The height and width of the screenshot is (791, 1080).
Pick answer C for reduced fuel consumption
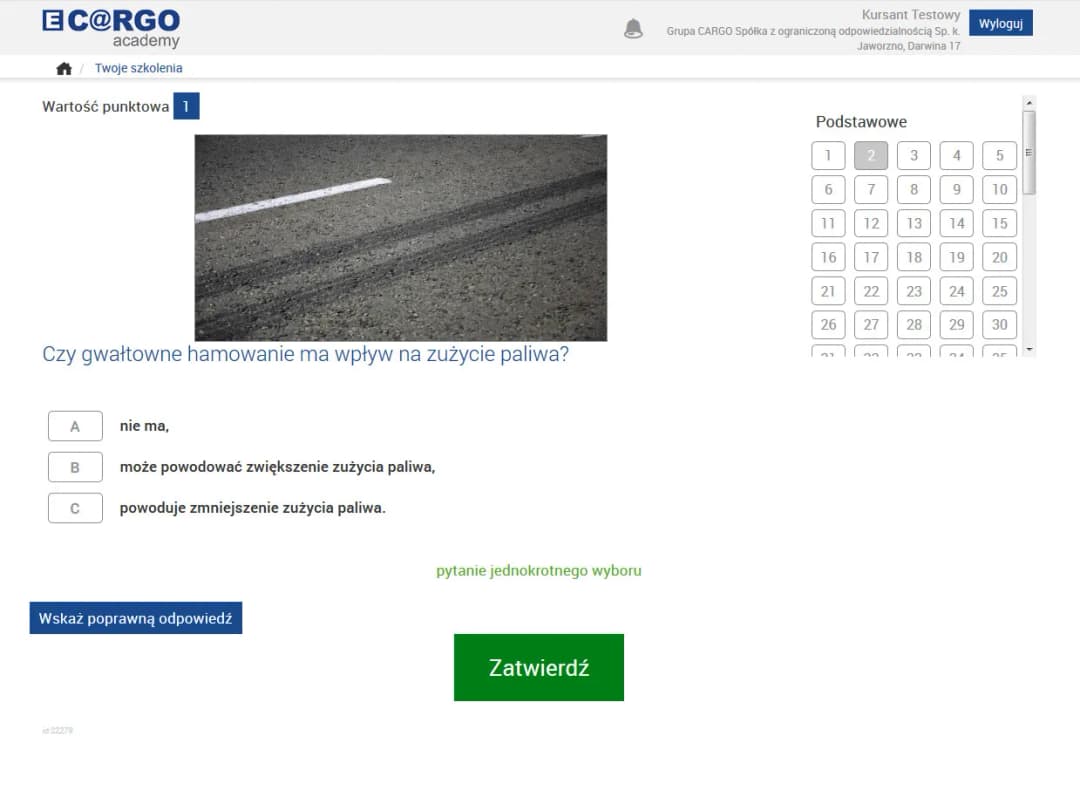(x=75, y=508)
